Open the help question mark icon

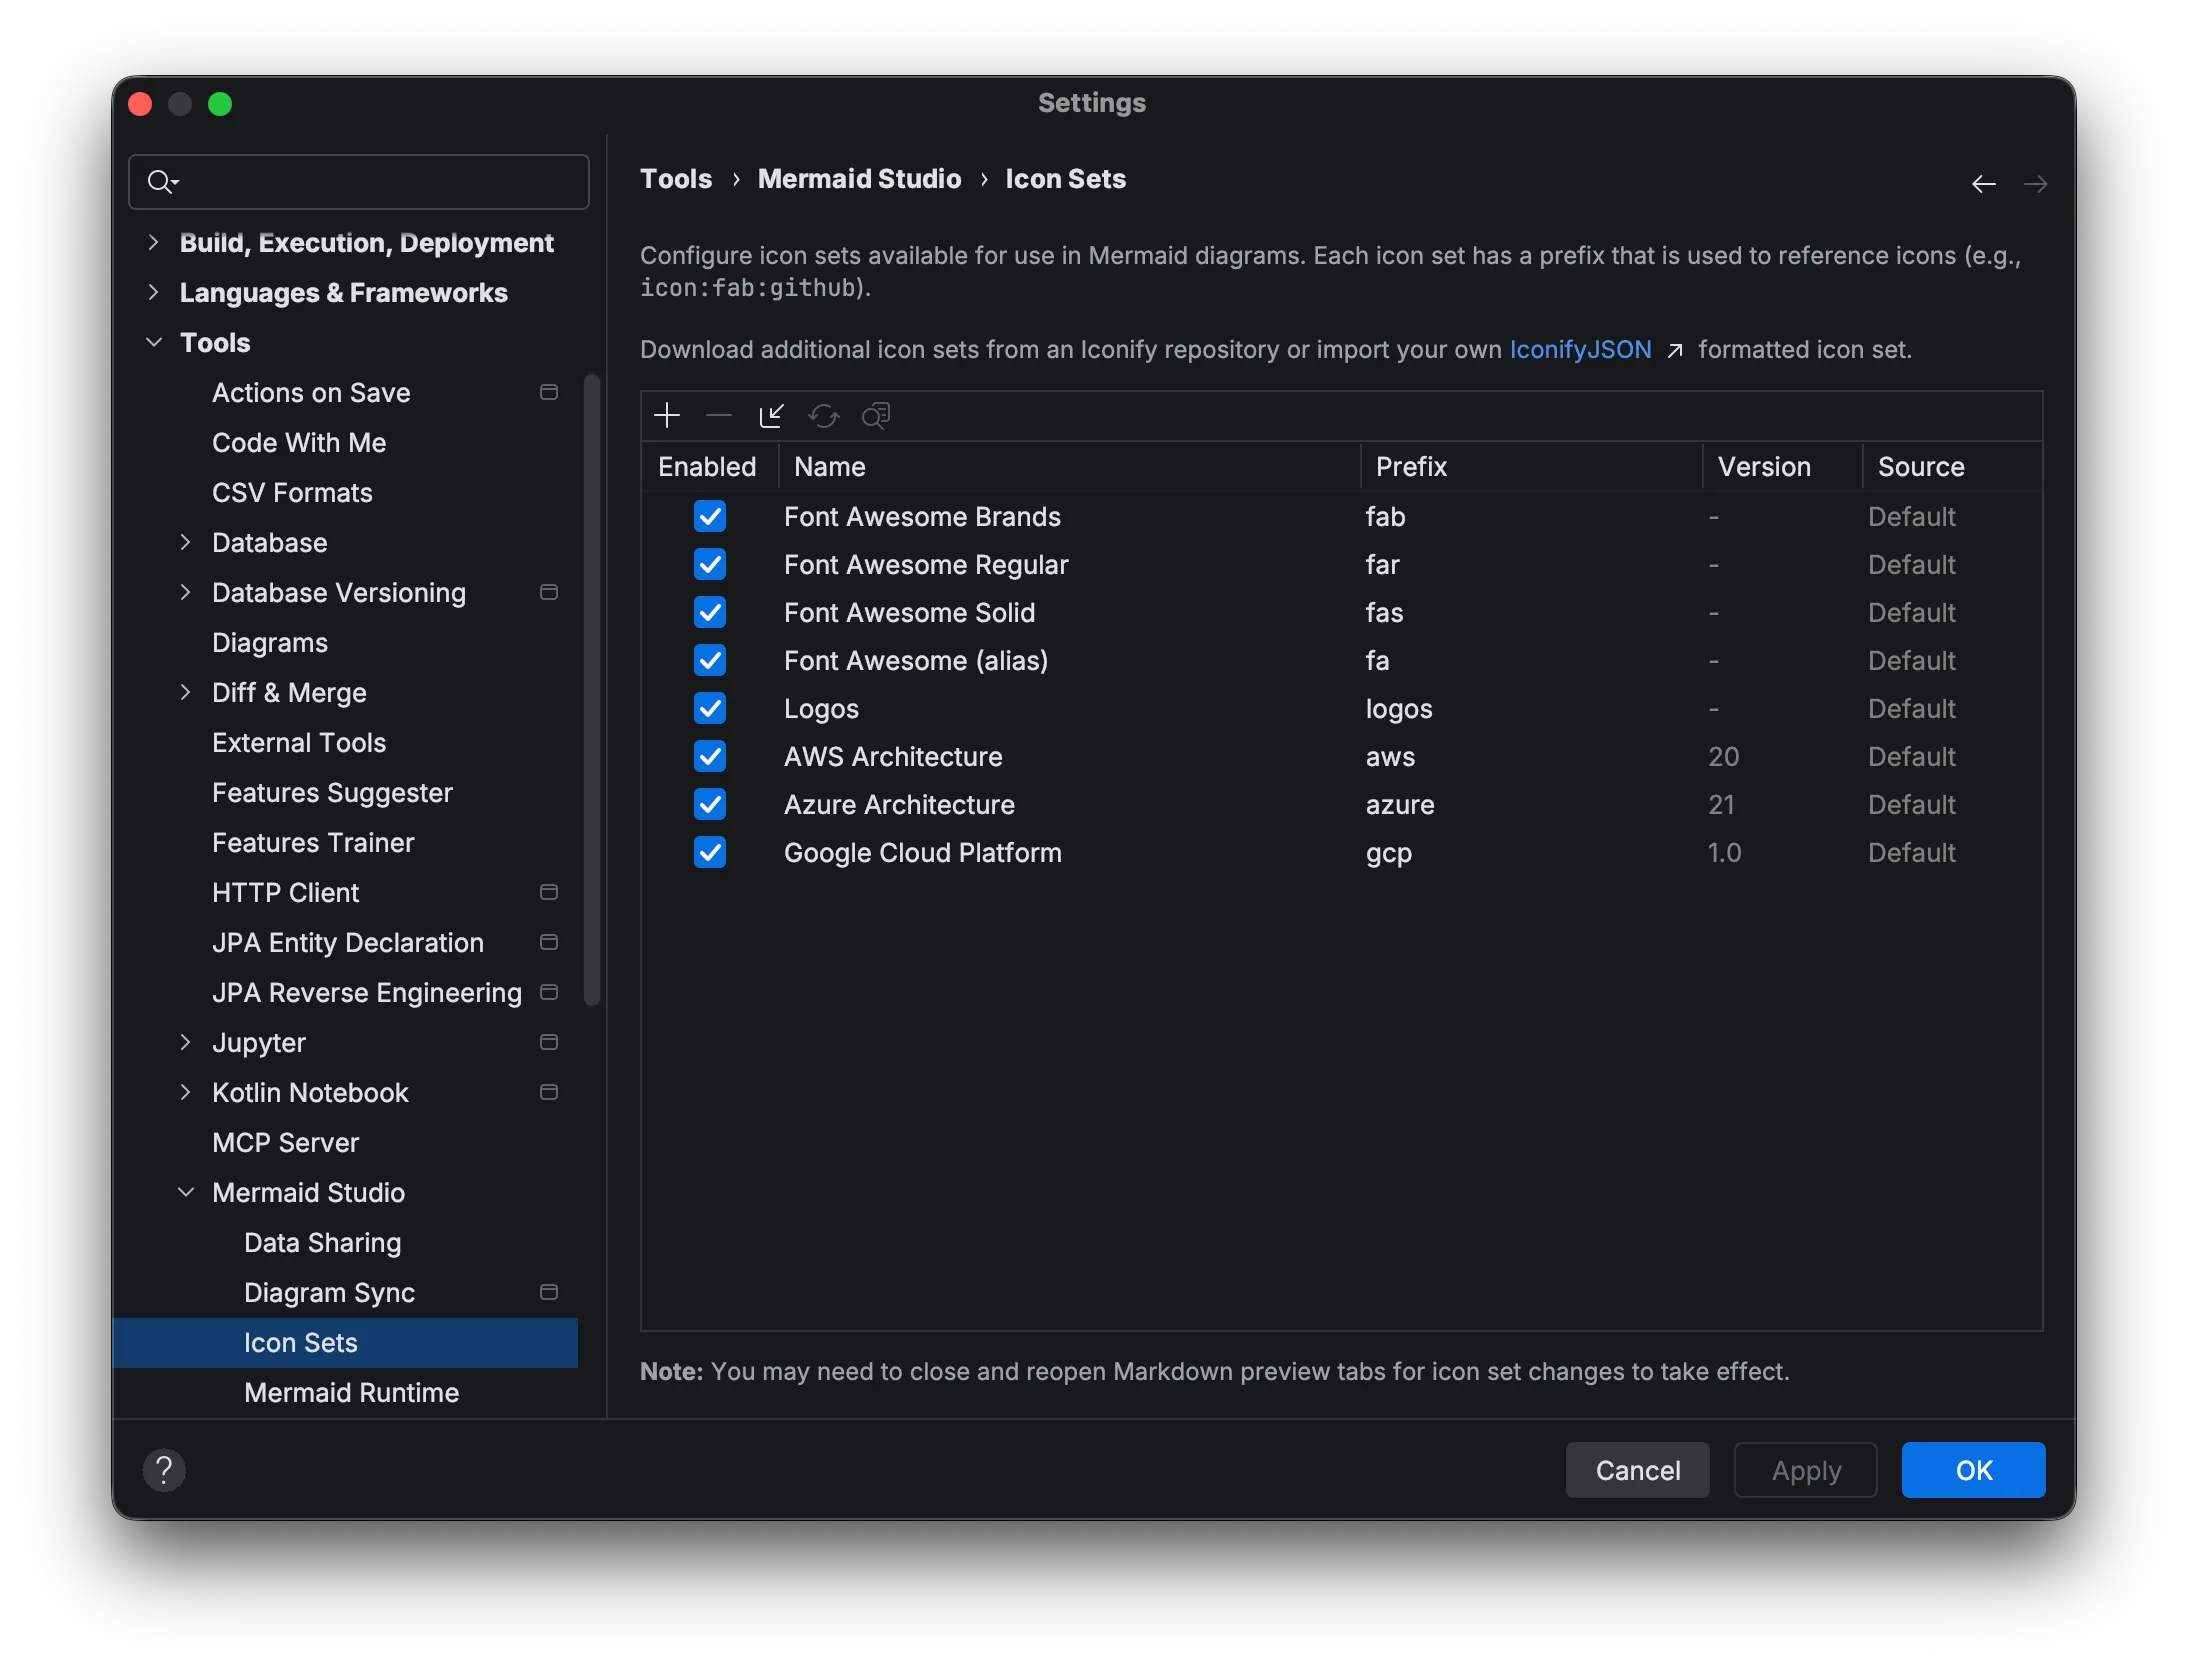tap(165, 1470)
